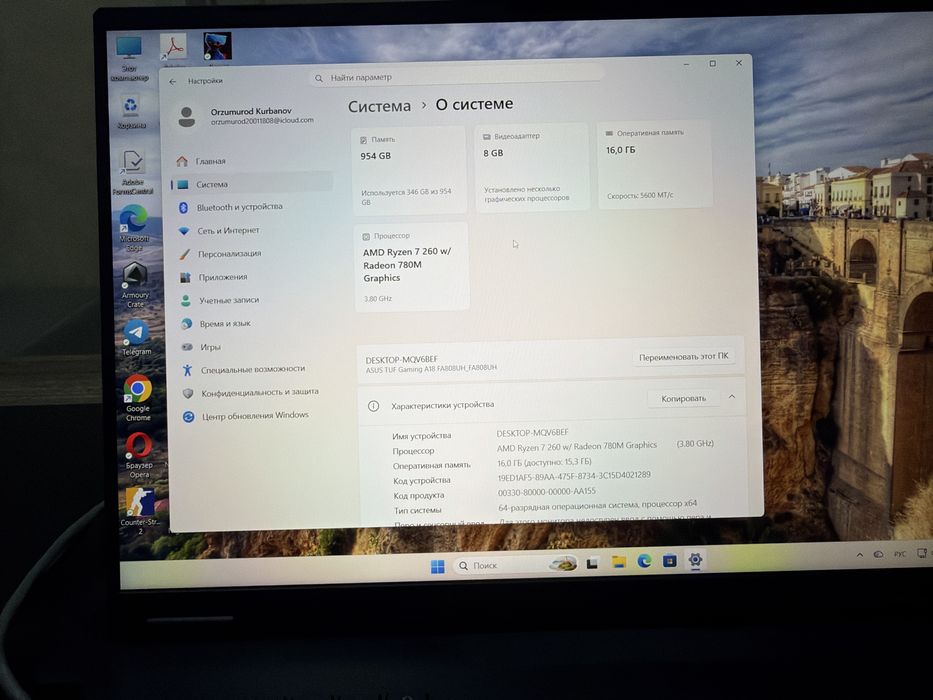Image resolution: width=933 pixels, height=700 pixels.
Task: Show hidden tray icons with the chevron
Action: coord(859,554)
